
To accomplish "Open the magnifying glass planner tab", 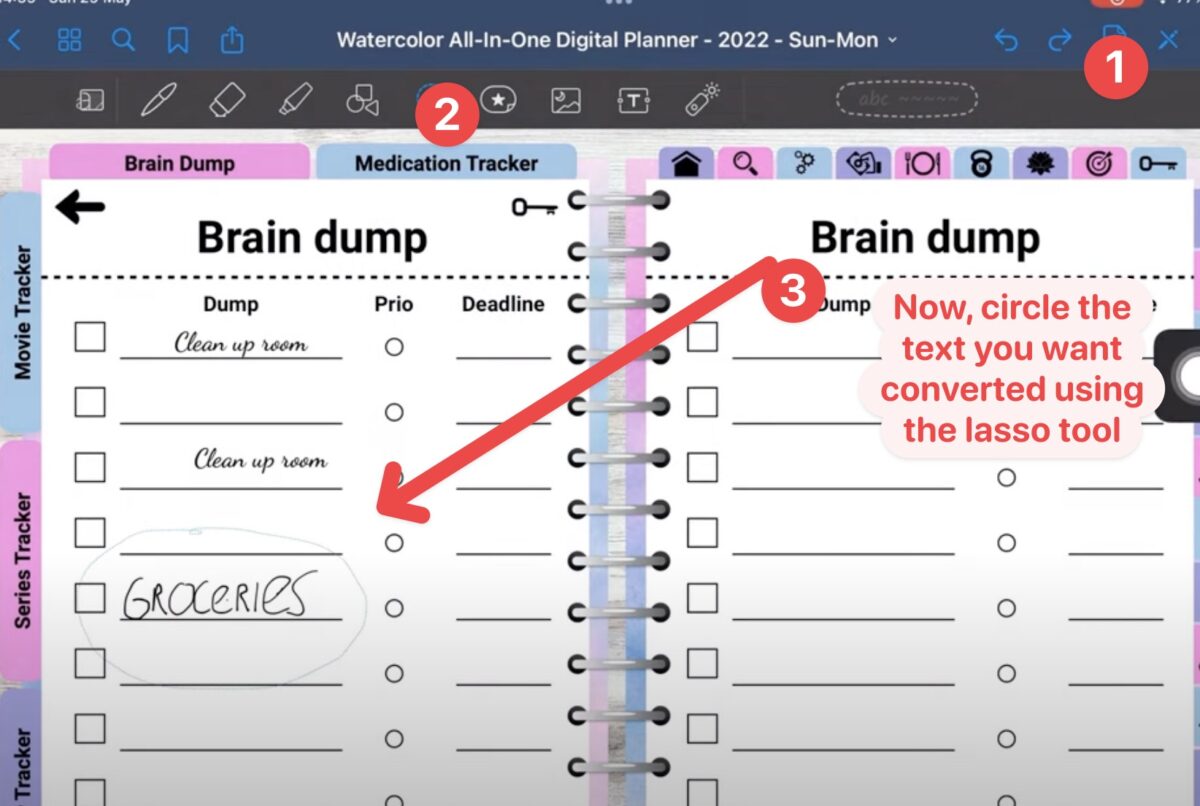I will point(745,164).
